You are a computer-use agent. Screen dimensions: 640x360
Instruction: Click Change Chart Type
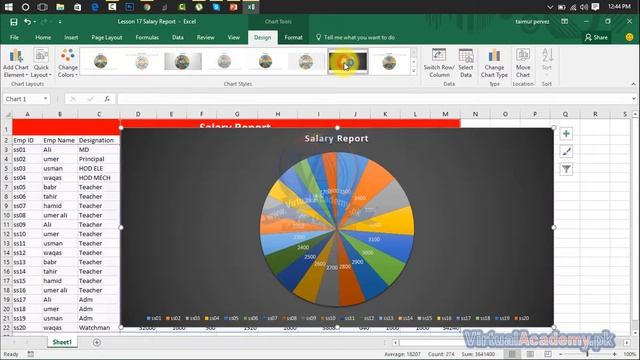(x=494, y=63)
